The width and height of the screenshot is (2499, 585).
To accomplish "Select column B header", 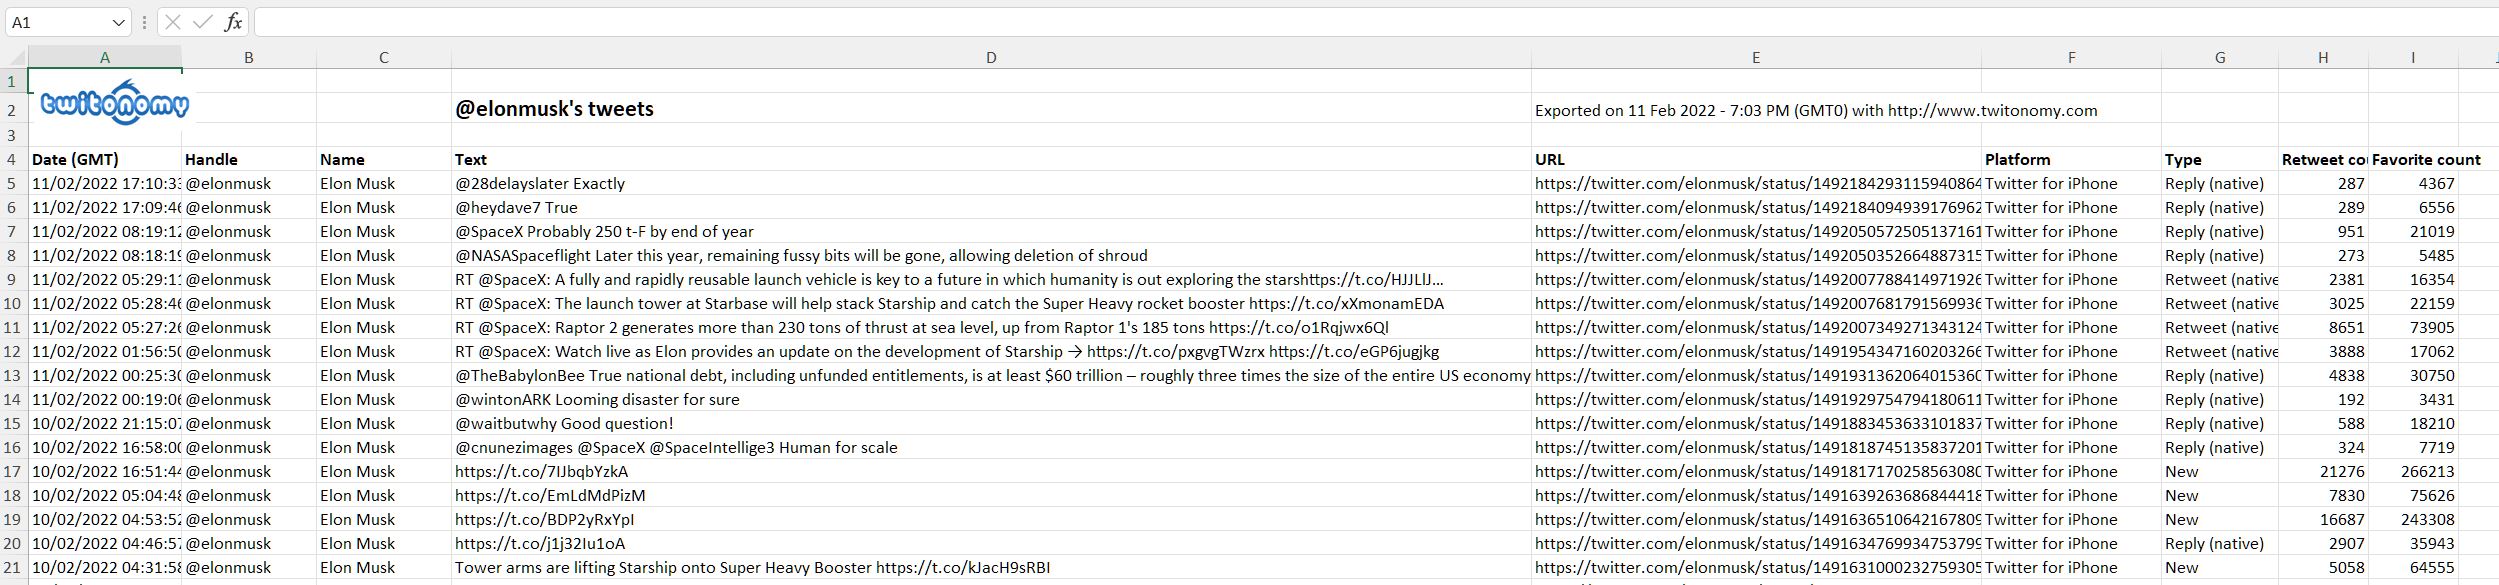I will (x=249, y=58).
